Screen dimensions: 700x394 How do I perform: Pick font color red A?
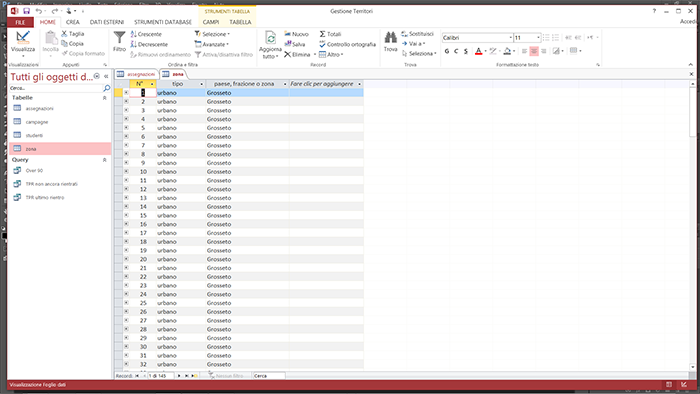479,51
